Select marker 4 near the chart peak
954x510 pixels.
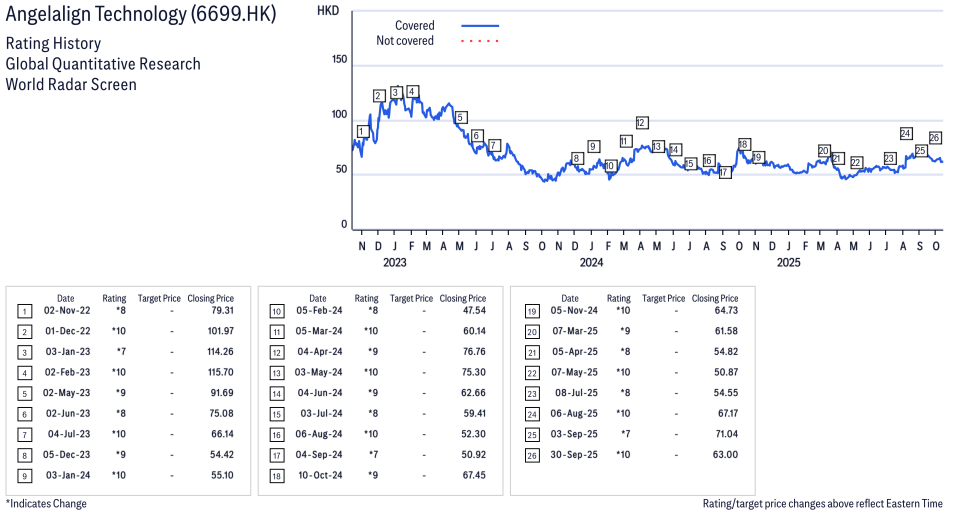click(x=412, y=91)
